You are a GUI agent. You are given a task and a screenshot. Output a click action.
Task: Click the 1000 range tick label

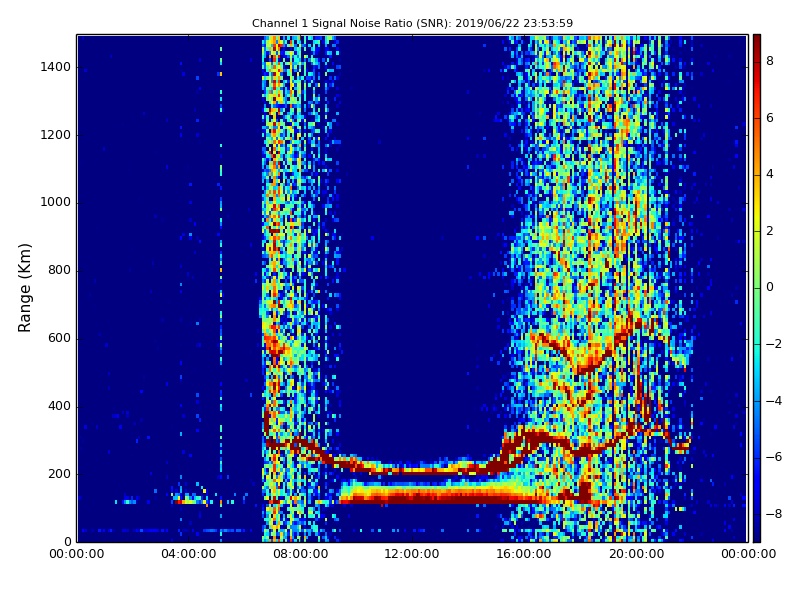click(x=55, y=202)
